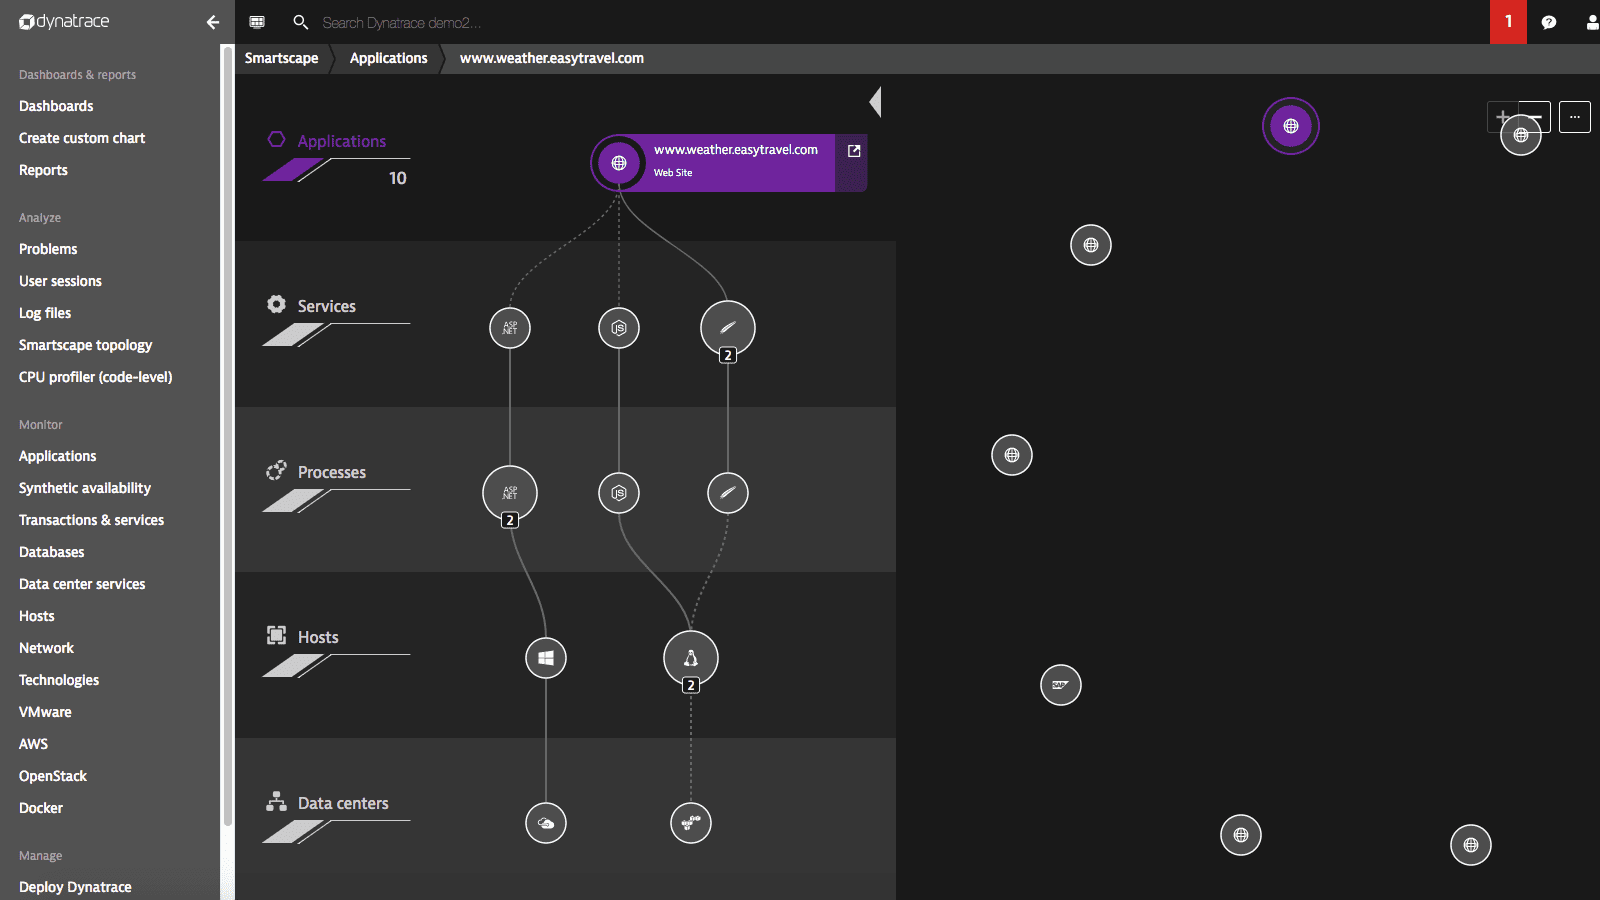
Task: Select the Linux host node with 2
Action: click(x=691, y=658)
